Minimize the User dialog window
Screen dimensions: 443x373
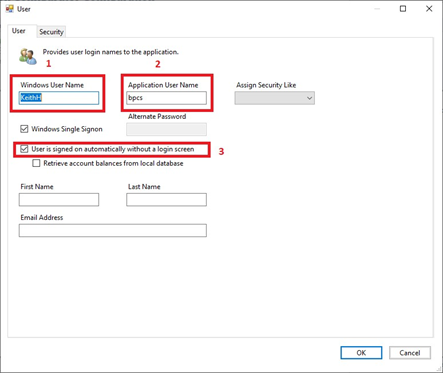[377, 9]
